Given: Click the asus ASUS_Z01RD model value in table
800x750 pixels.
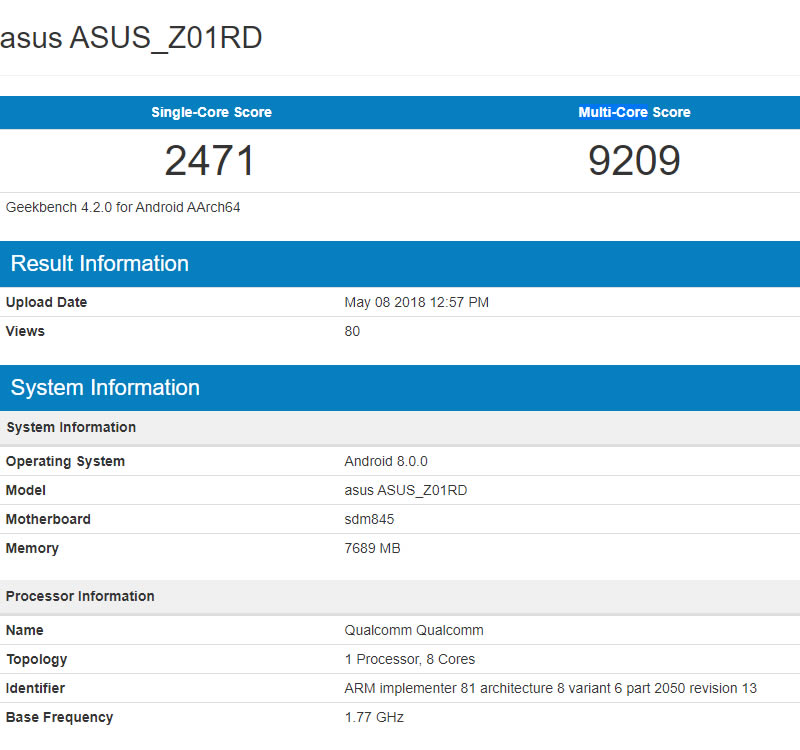Looking at the screenshot, I should tap(406, 490).
